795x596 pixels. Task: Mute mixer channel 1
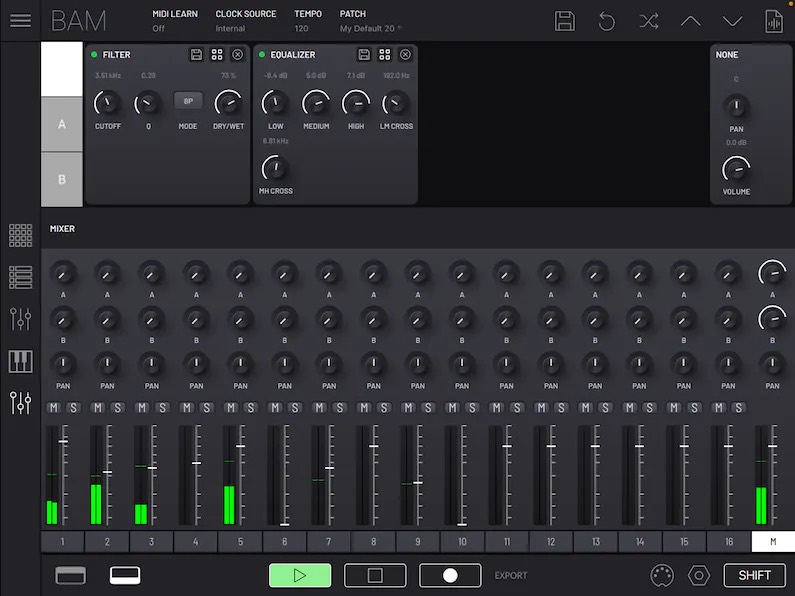tap(54, 407)
